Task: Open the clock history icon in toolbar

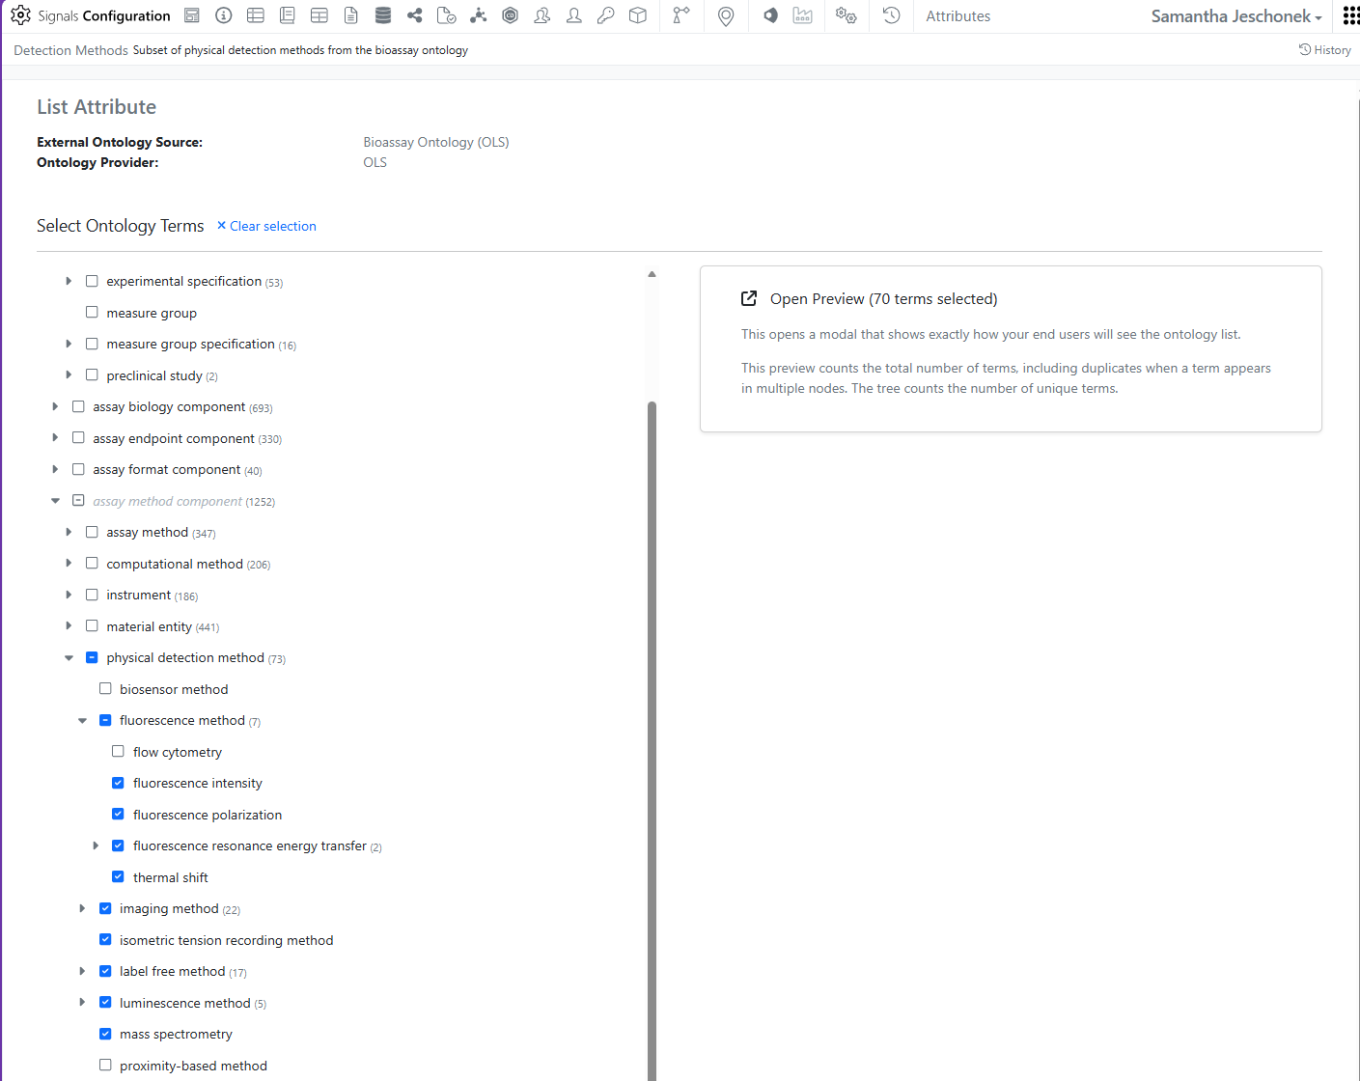Action: 891,16
